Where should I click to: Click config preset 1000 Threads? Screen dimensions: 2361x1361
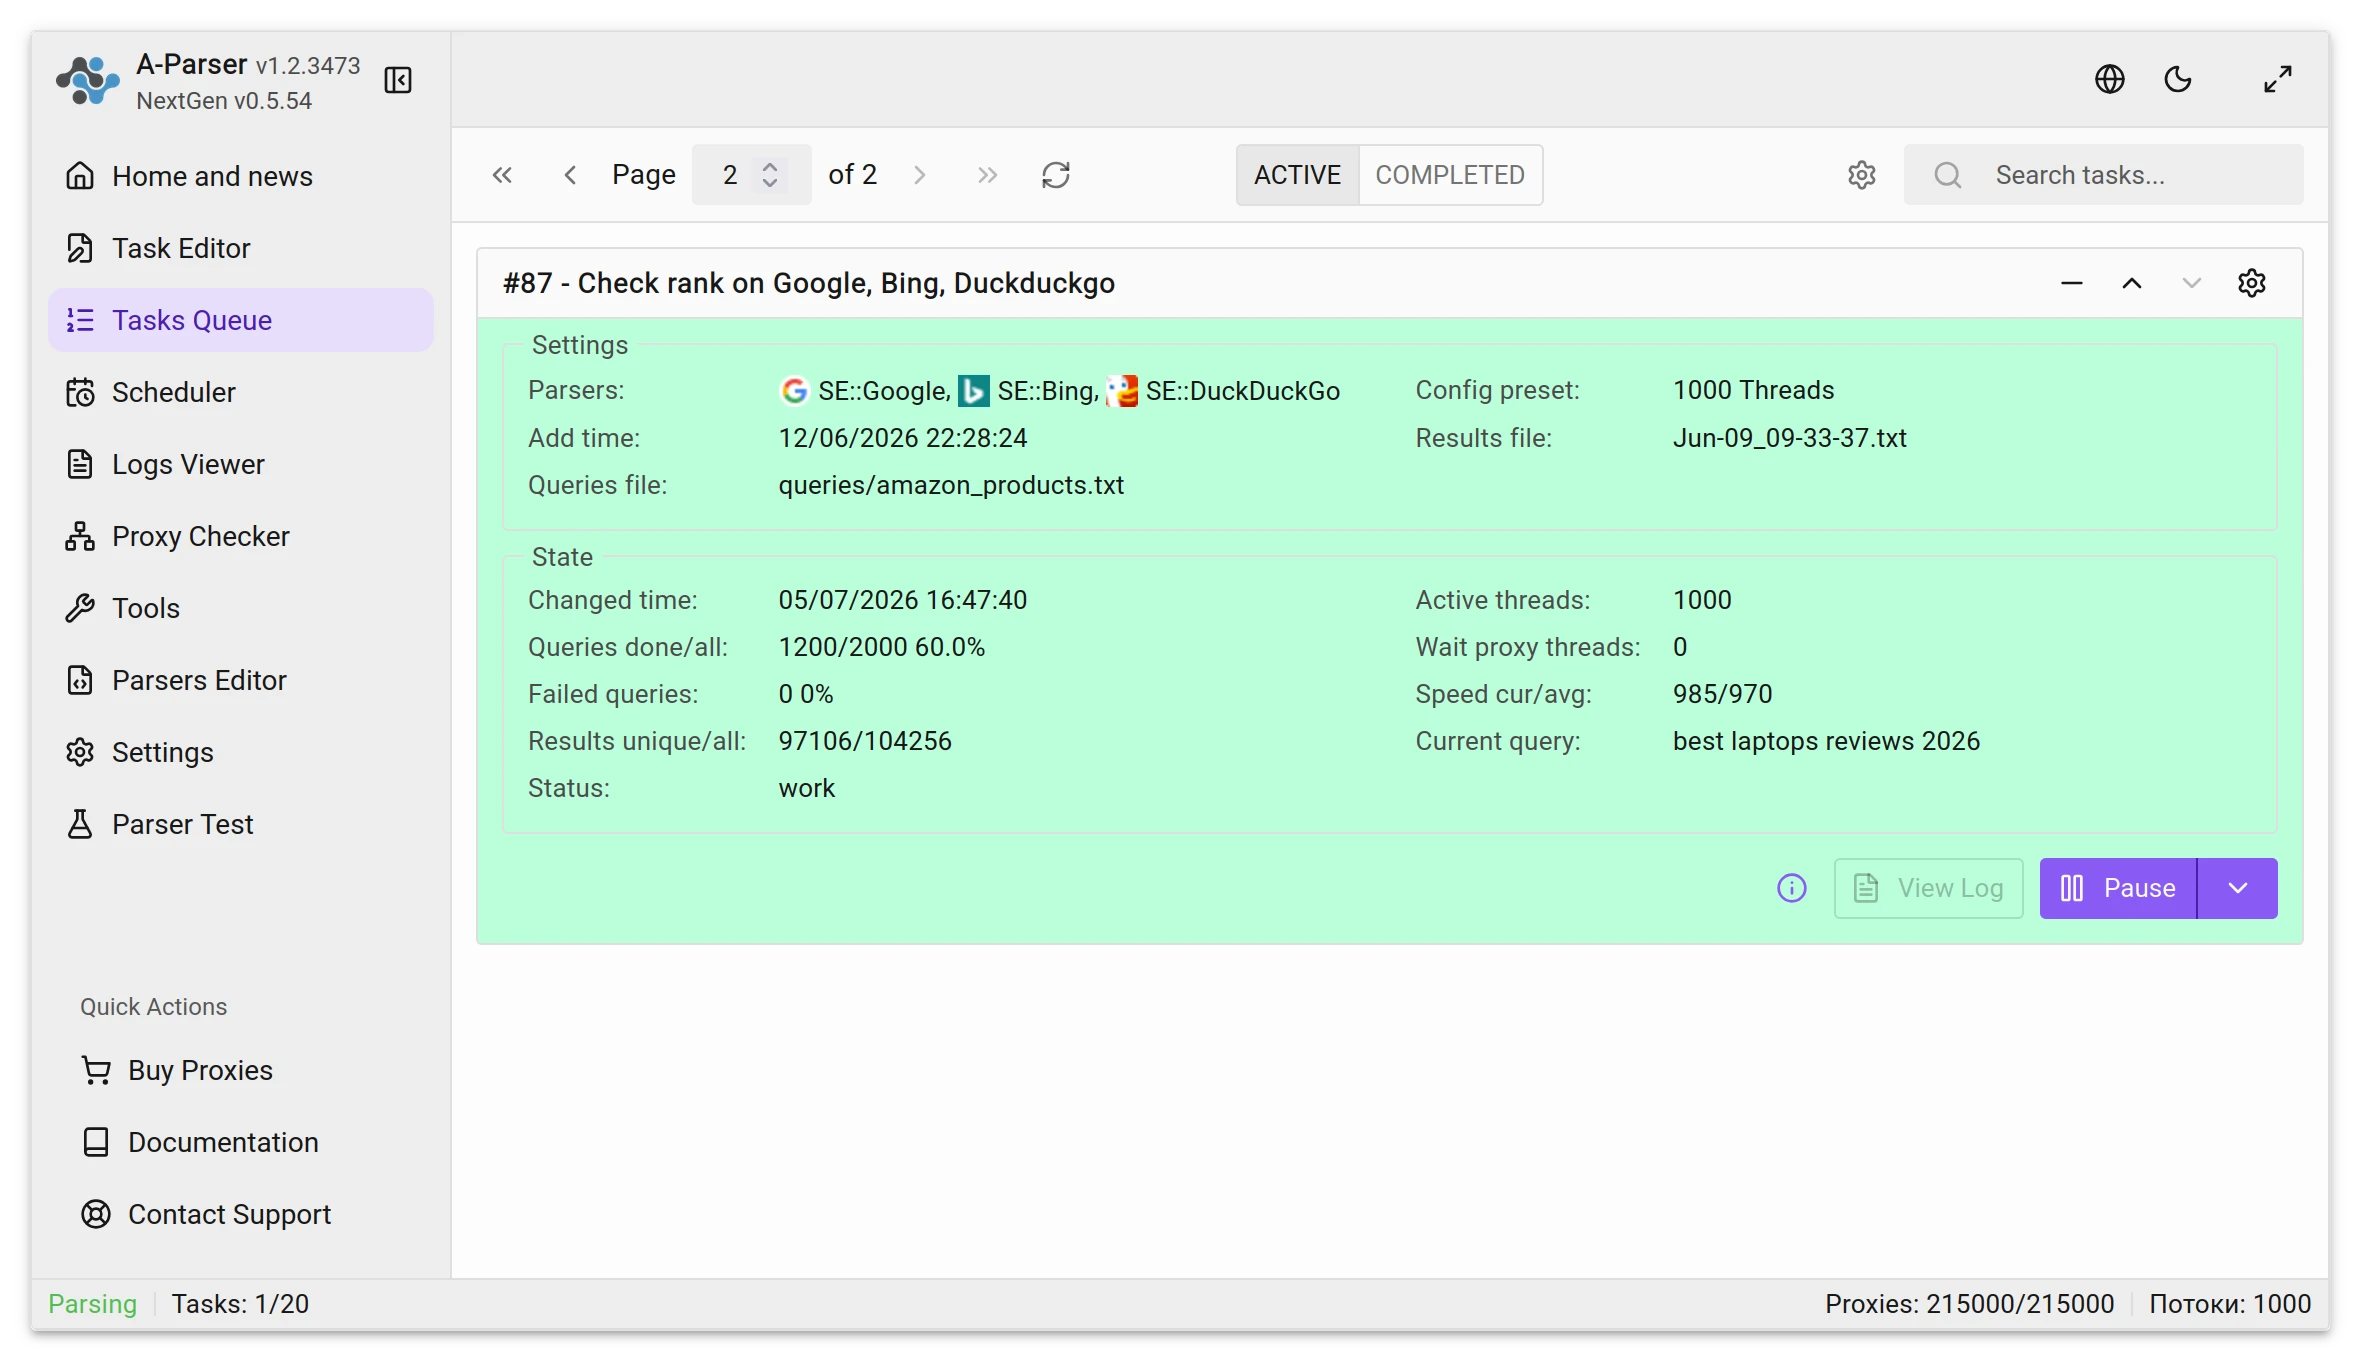click(1753, 390)
